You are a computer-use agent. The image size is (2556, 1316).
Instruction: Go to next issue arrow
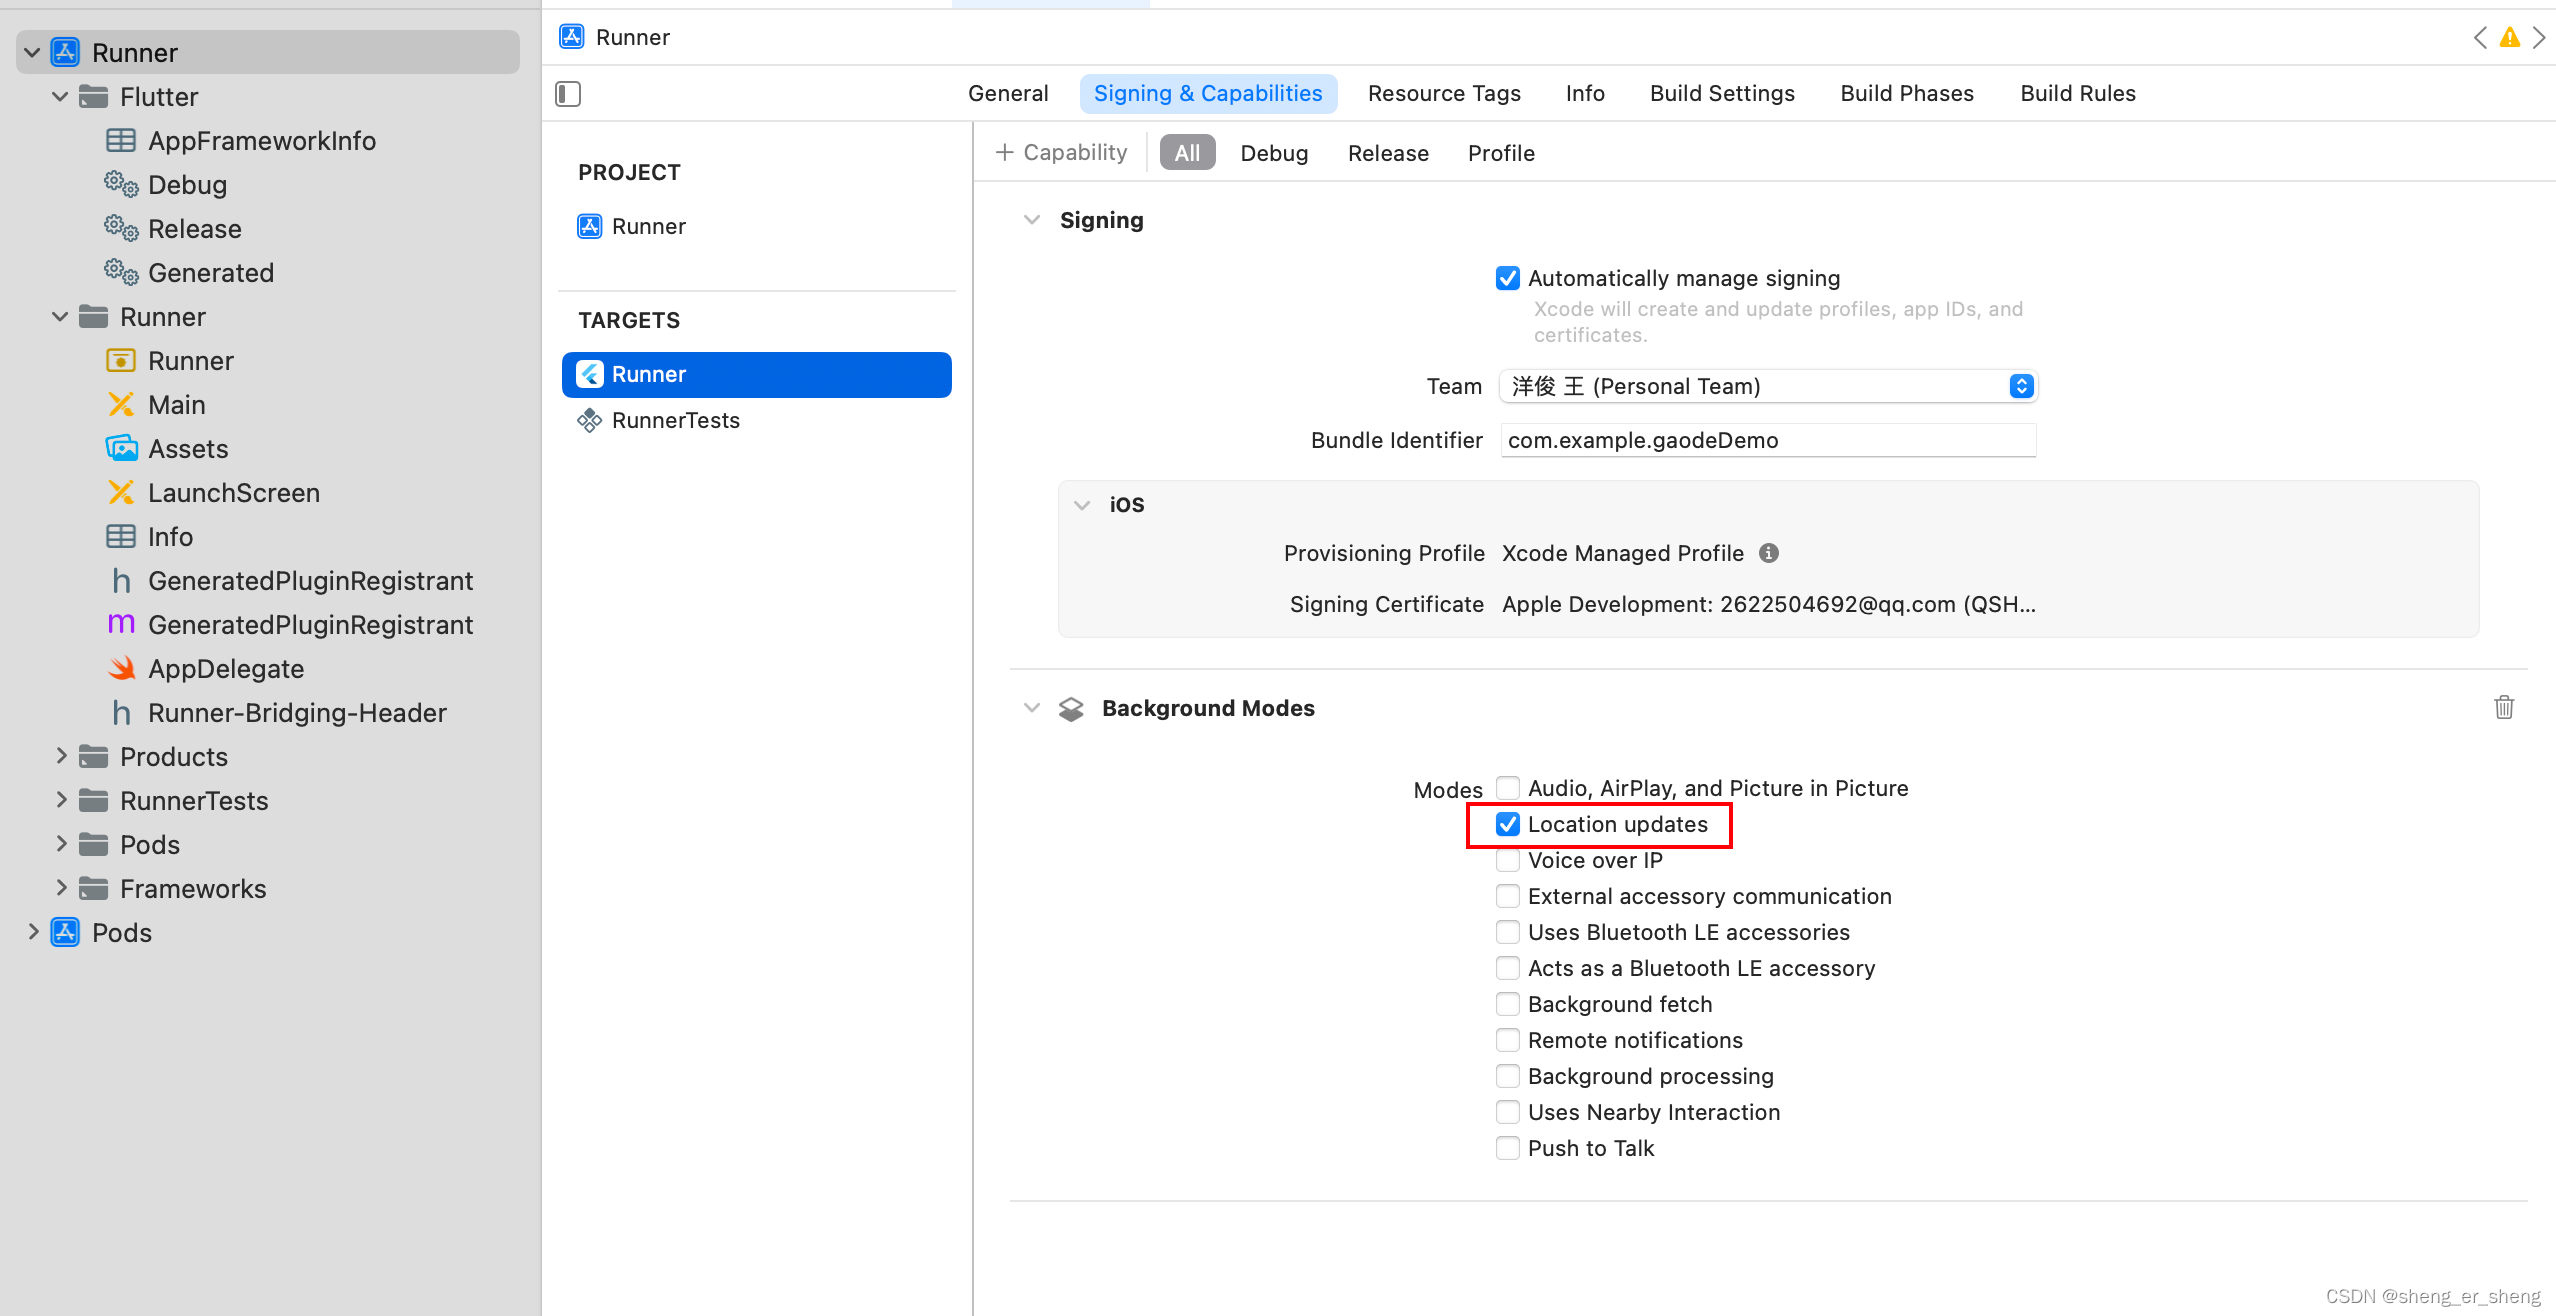(x=2539, y=38)
